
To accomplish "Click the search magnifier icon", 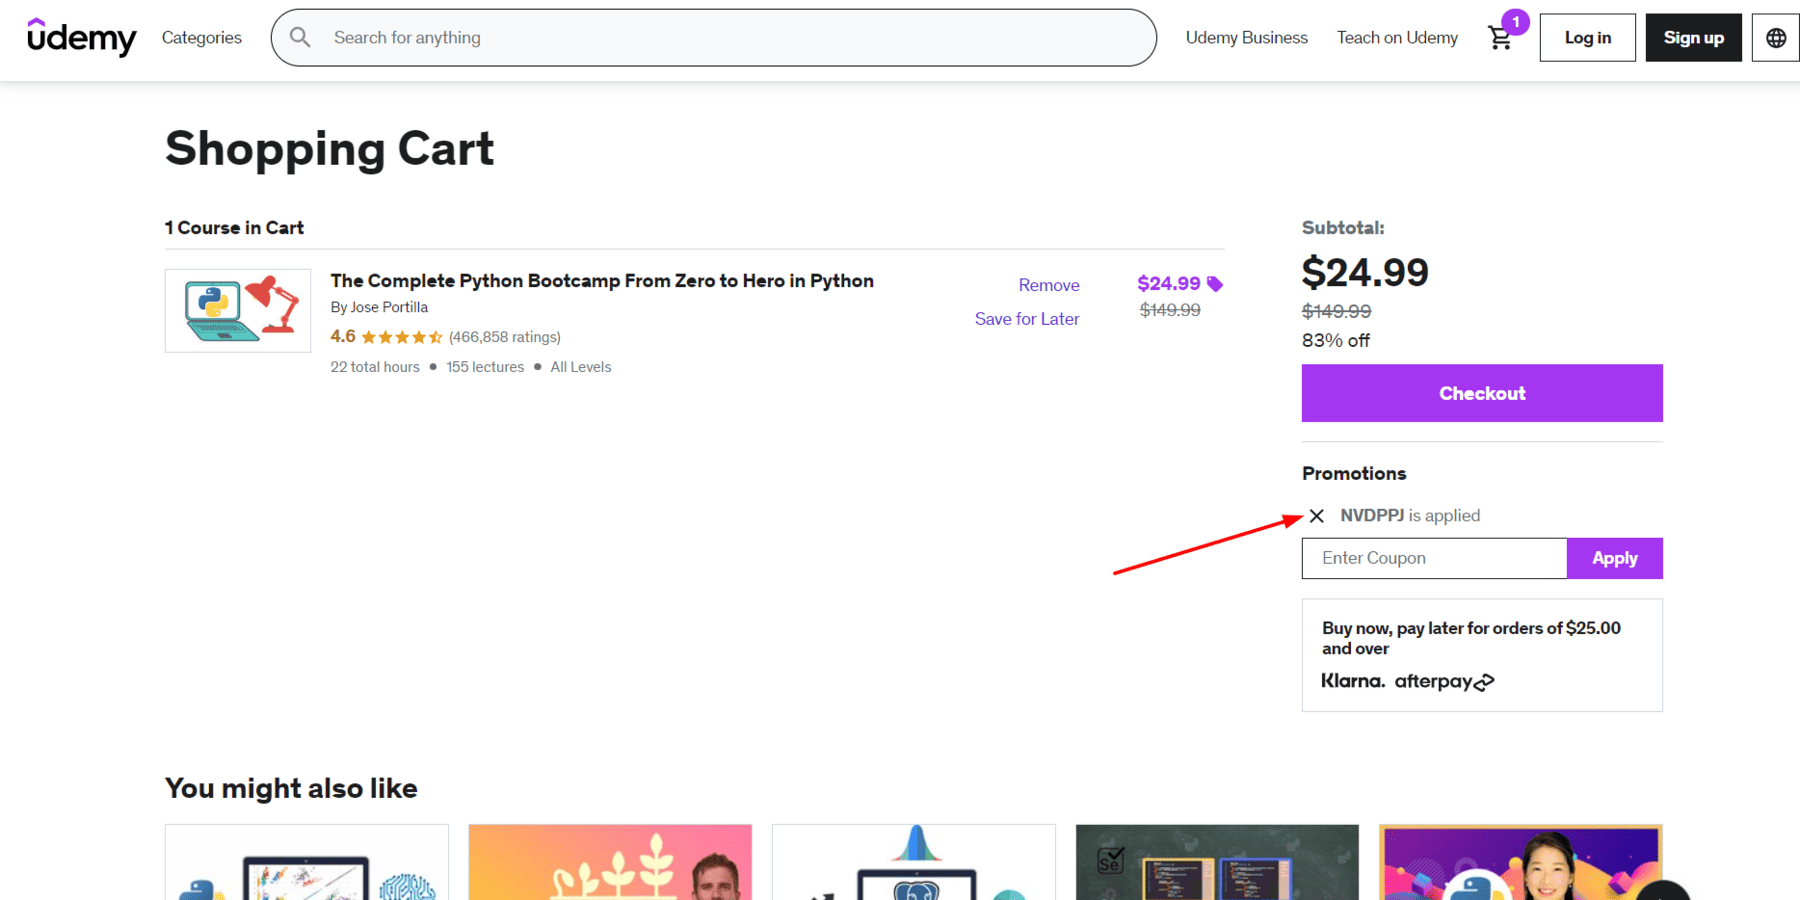I will pos(300,38).
